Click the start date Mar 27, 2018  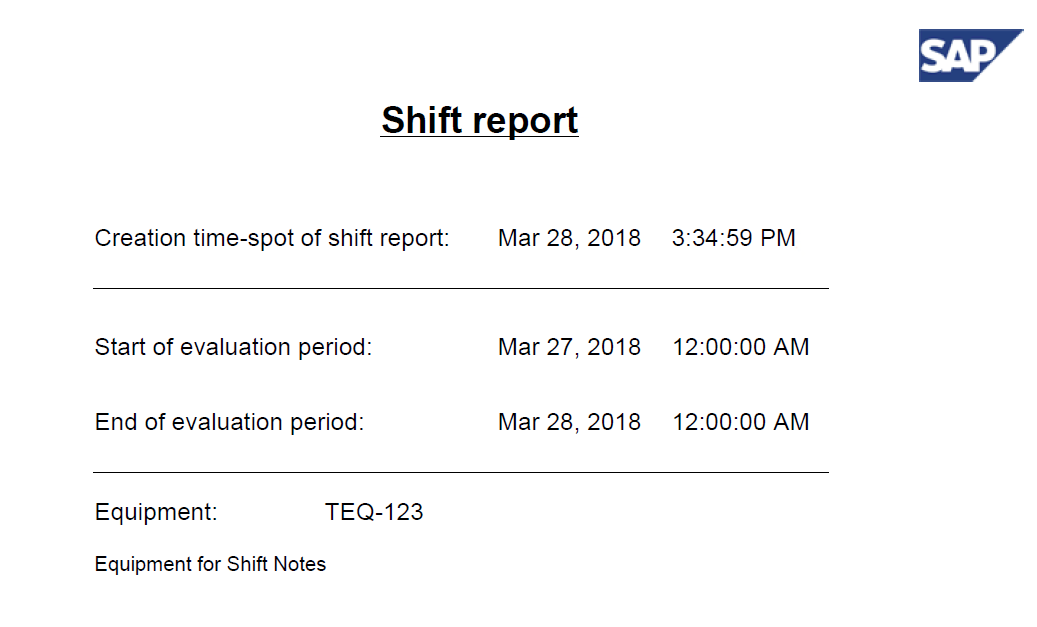(x=569, y=348)
